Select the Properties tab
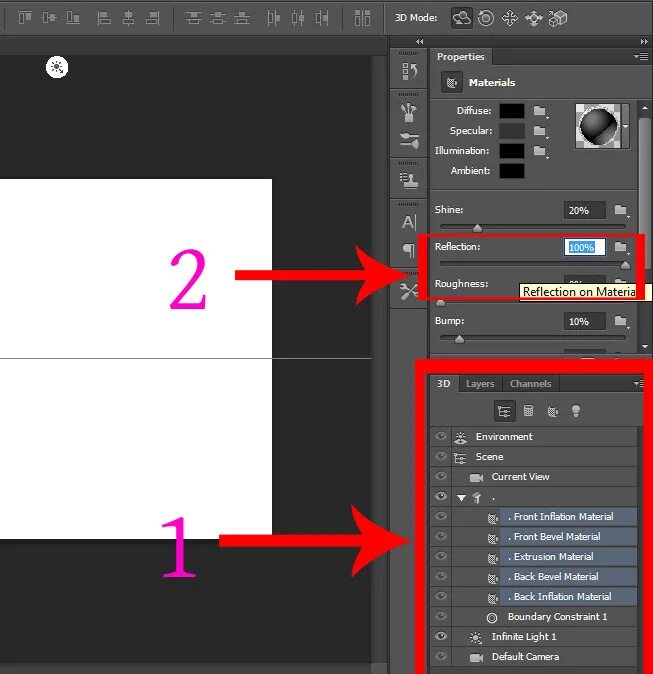 460,57
